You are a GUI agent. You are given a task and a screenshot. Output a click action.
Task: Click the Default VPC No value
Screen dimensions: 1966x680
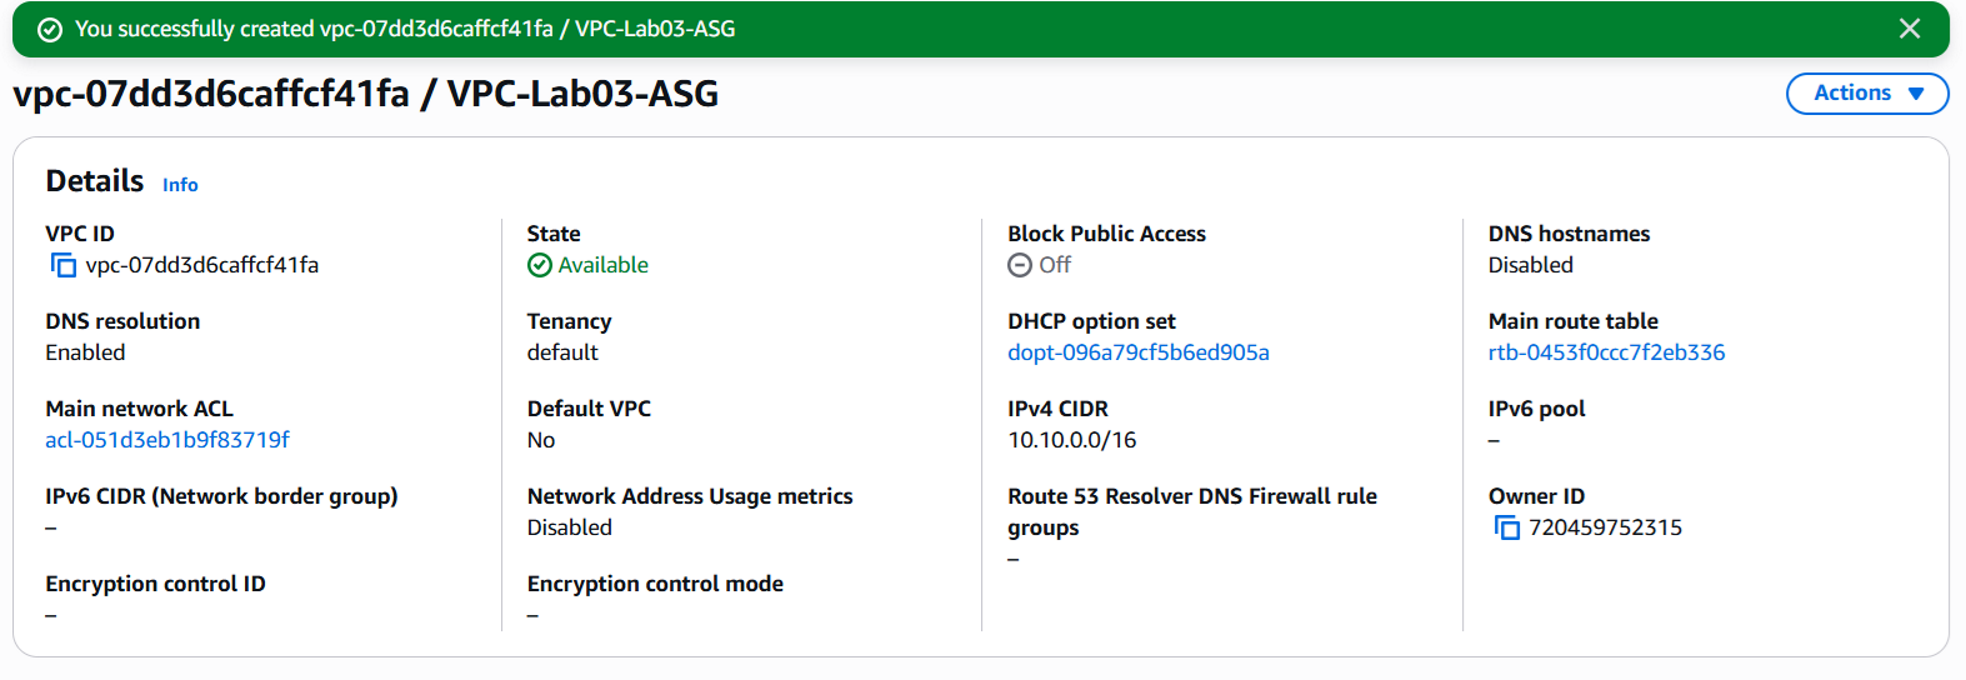[x=541, y=440]
